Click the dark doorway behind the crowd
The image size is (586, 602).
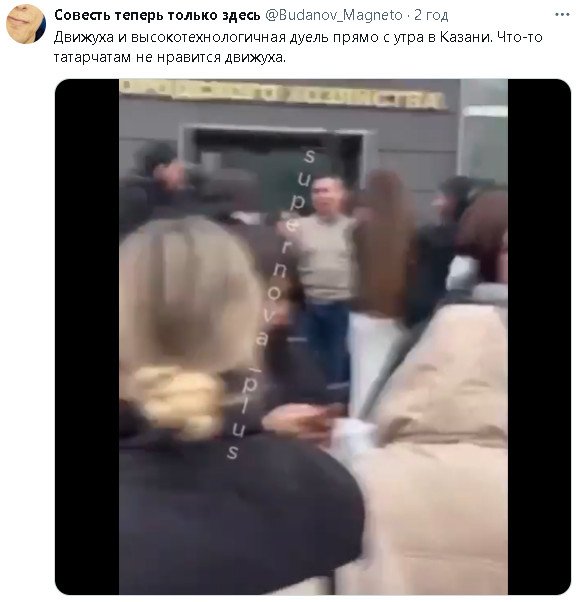pos(275,161)
